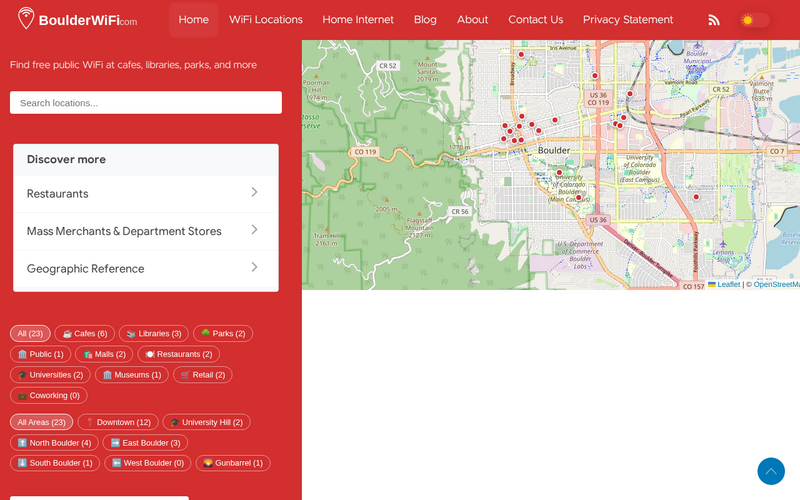Click the Restaurants row label
Image resolution: width=800 pixels, height=500 pixels.
(x=58, y=193)
